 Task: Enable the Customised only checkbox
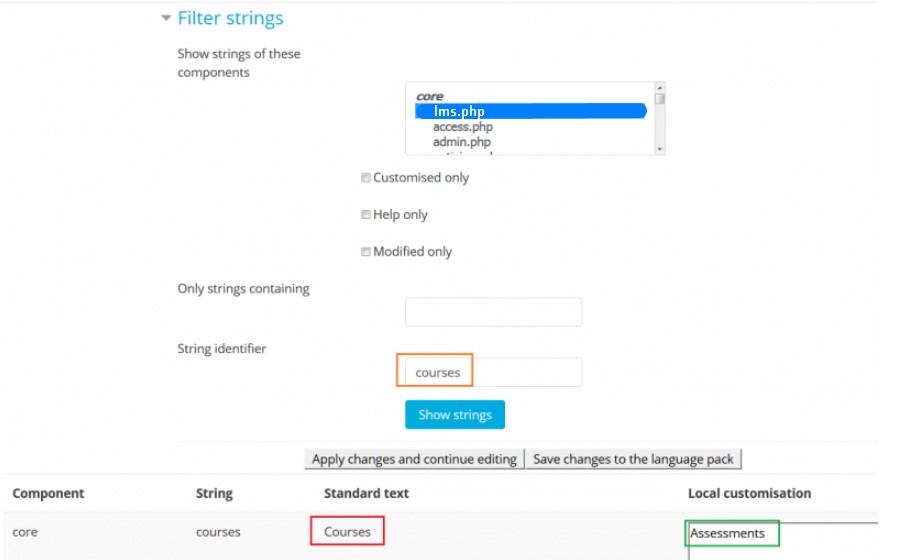[366, 178]
